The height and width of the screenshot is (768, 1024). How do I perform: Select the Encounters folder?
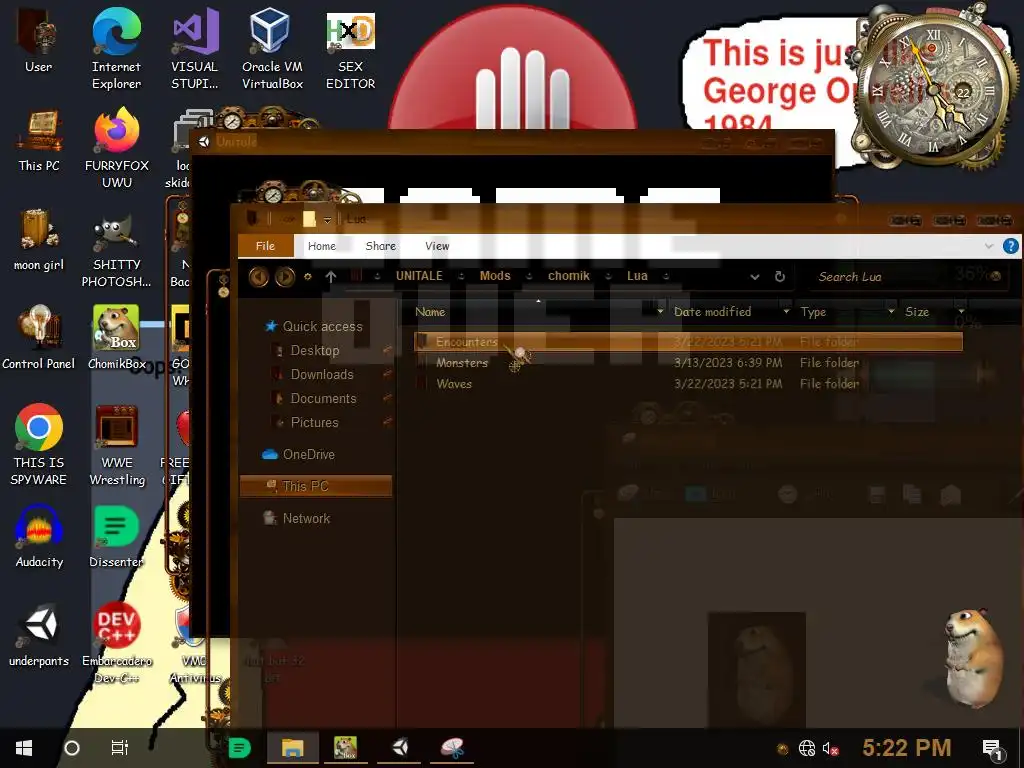click(x=688, y=342)
